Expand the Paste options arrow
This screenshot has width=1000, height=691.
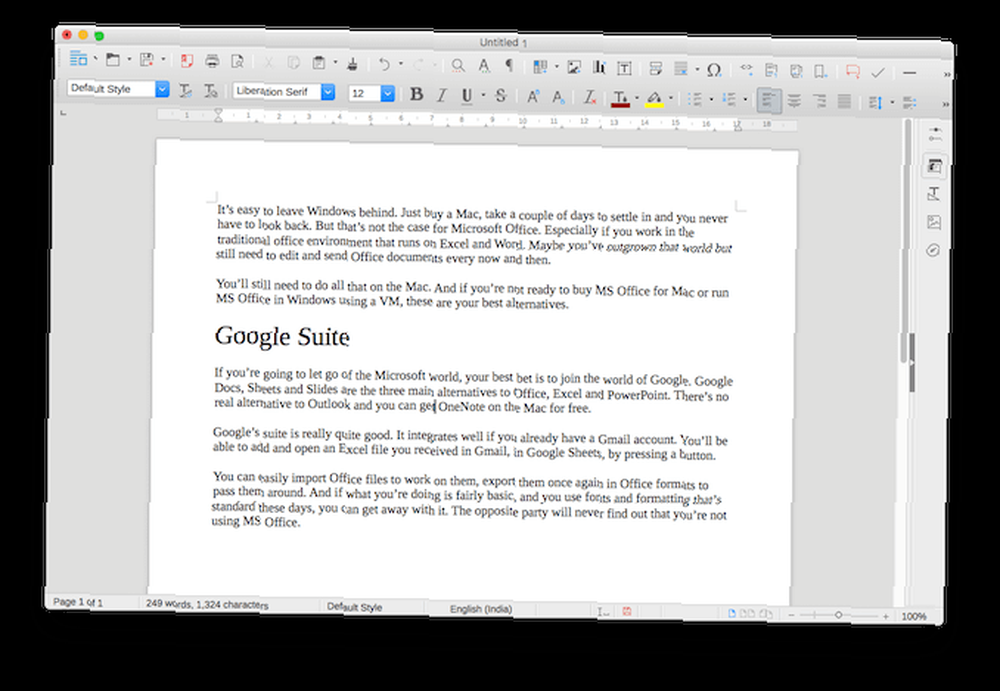tap(335, 63)
